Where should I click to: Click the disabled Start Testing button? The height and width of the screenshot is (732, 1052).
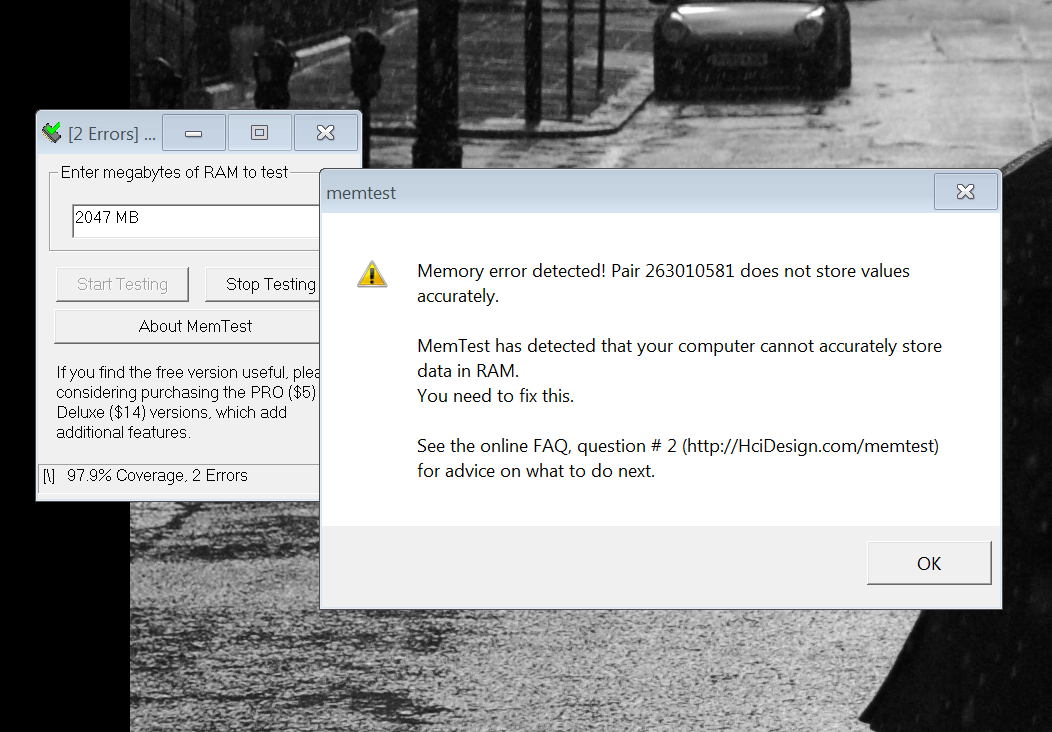tap(122, 284)
